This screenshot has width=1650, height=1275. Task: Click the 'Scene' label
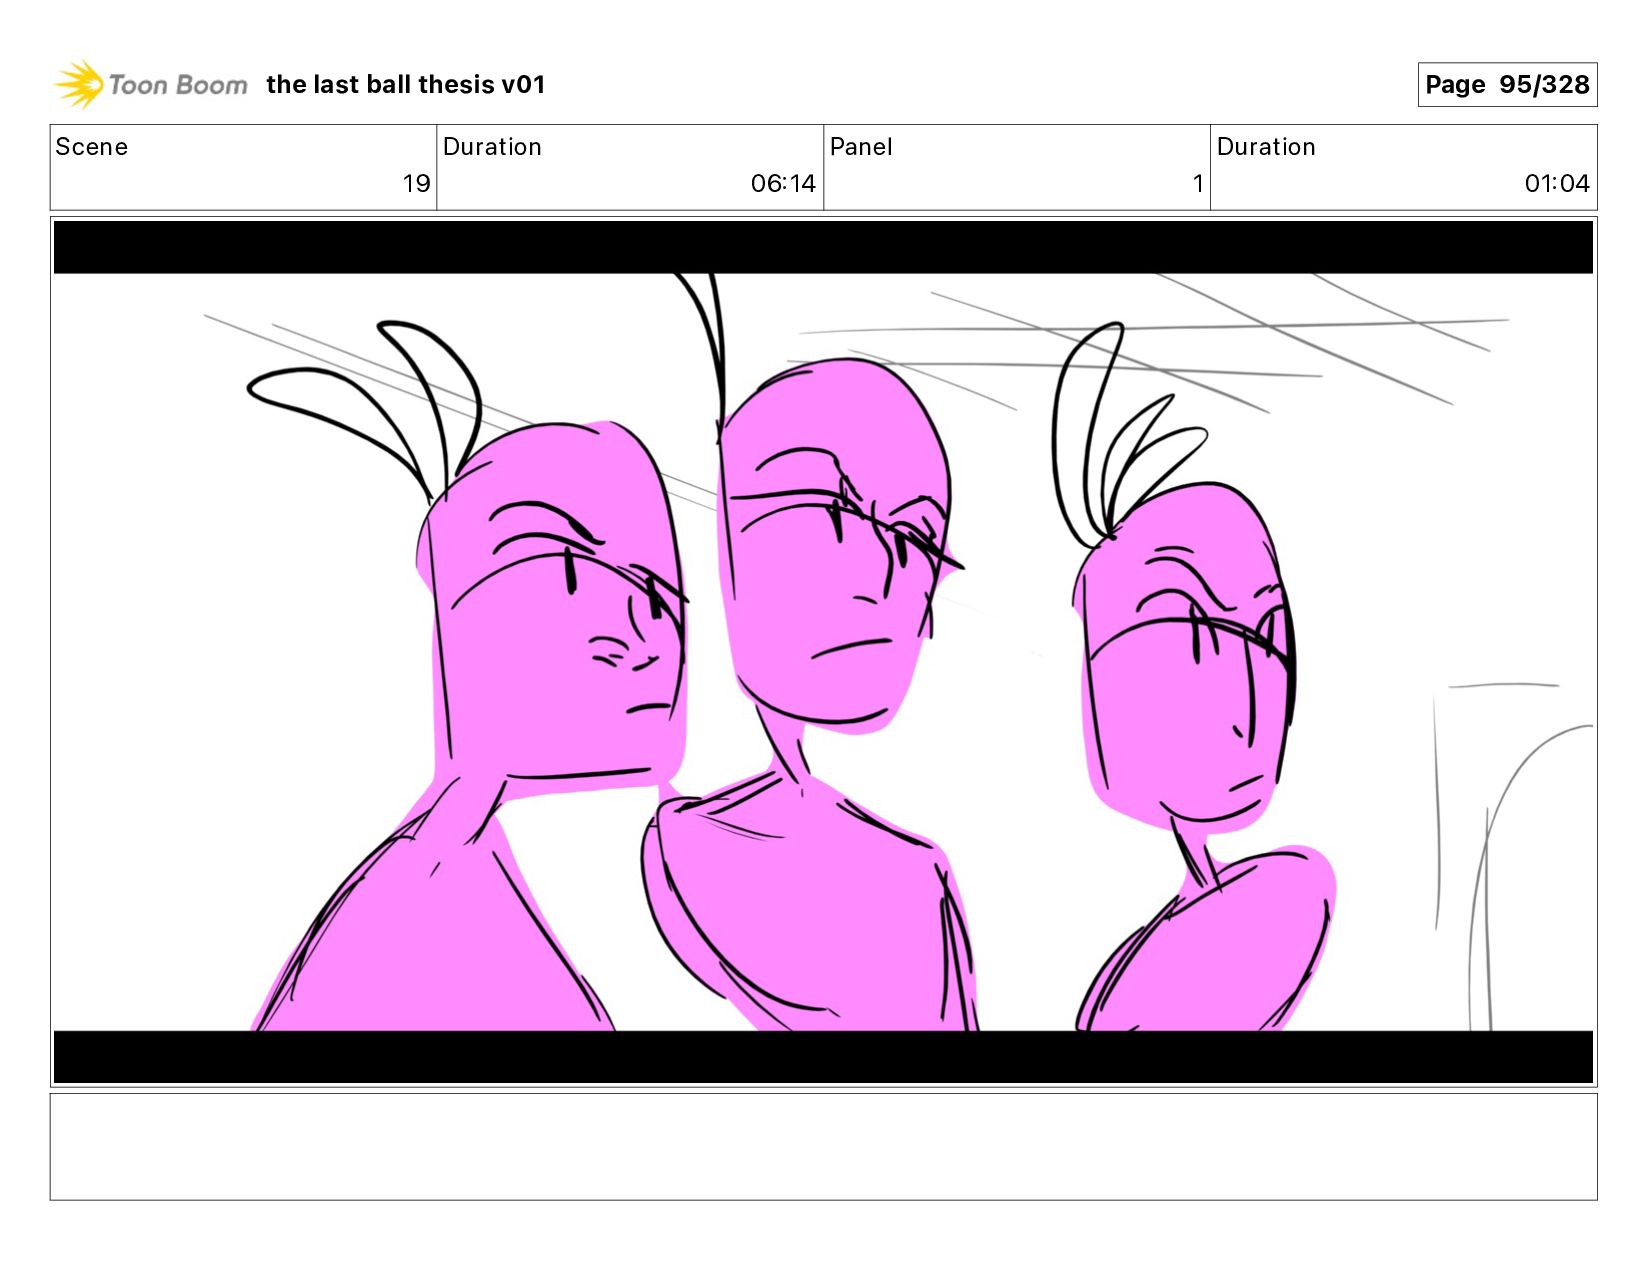tap(92, 147)
